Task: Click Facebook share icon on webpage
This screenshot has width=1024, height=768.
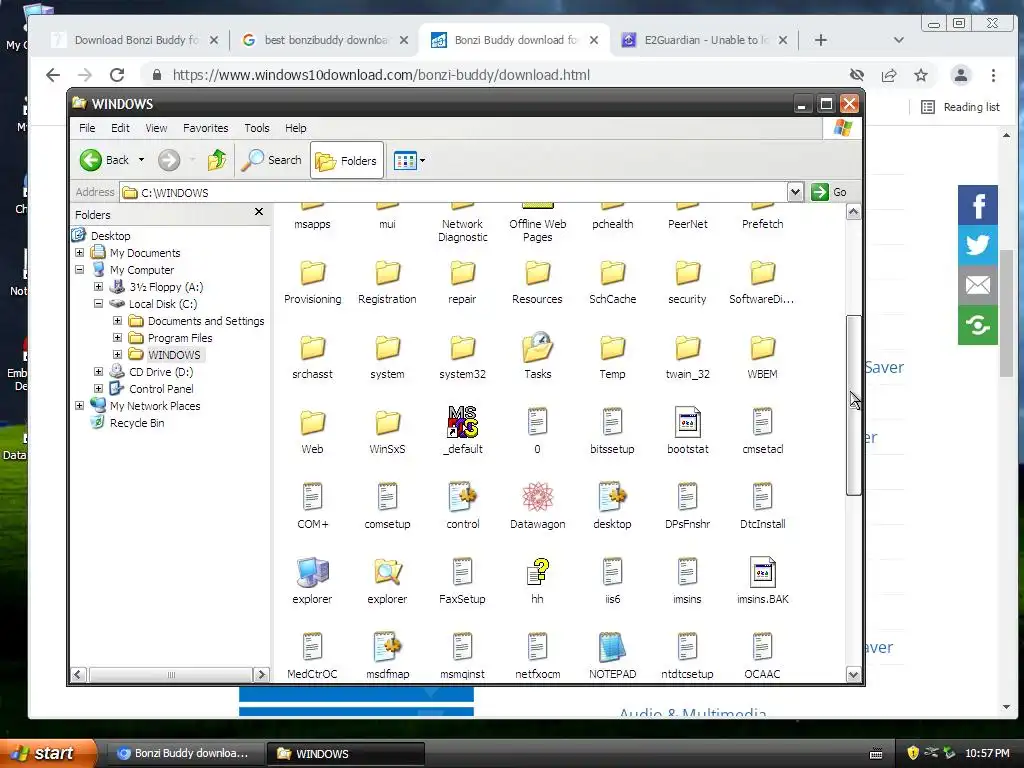Action: point(978,205)
